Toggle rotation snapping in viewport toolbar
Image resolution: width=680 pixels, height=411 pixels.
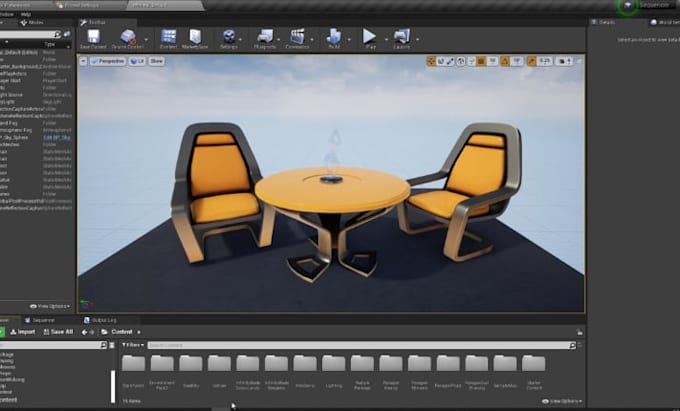[505, 61]
